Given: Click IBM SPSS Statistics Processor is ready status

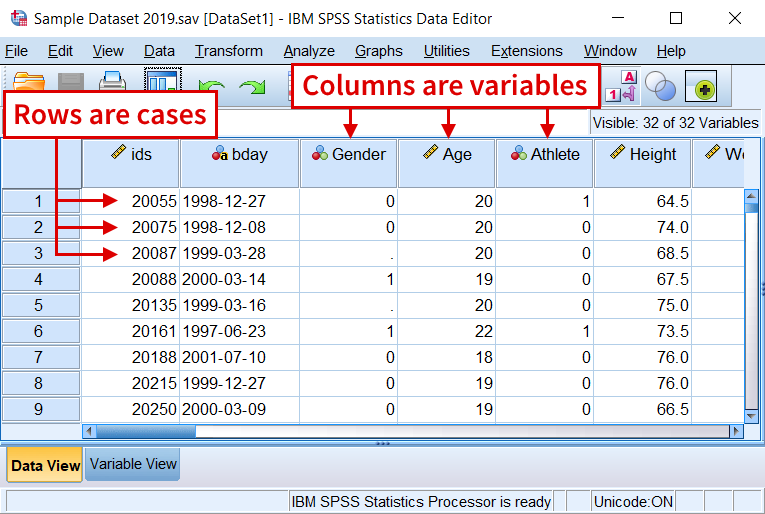Looking at the screenshot, I should [421, 501].
